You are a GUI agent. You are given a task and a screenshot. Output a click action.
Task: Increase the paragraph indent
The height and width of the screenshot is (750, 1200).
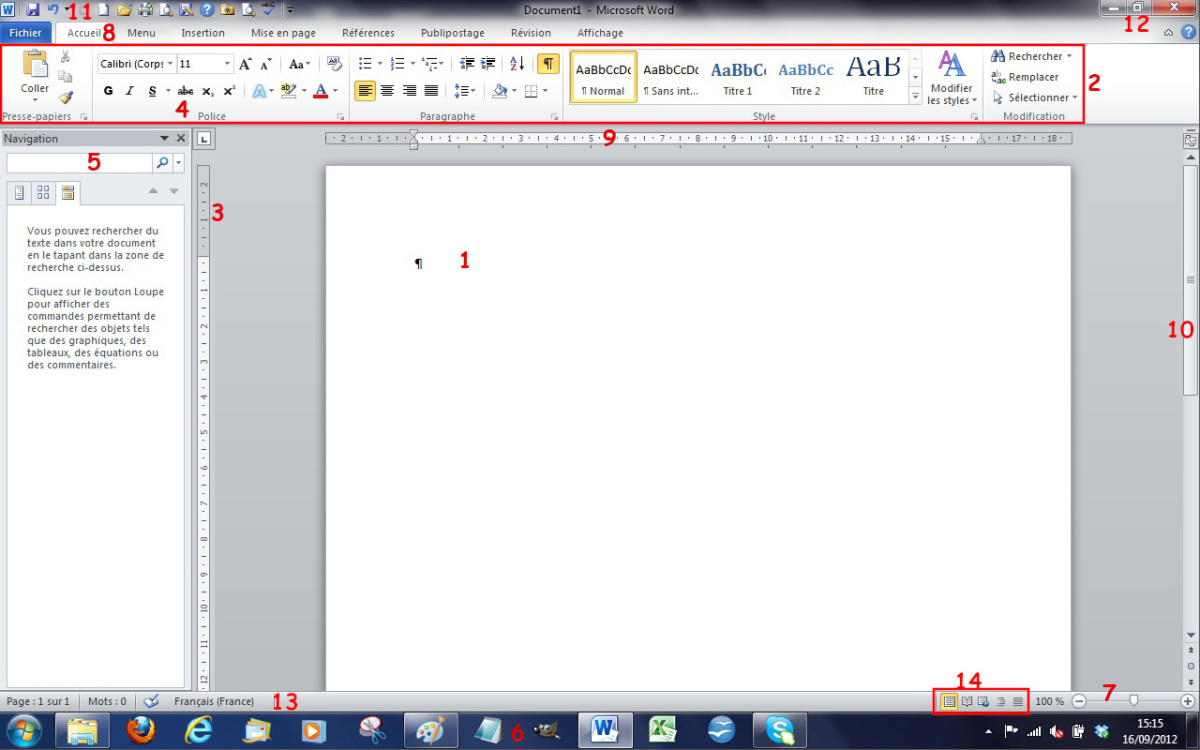coord(488,64)
